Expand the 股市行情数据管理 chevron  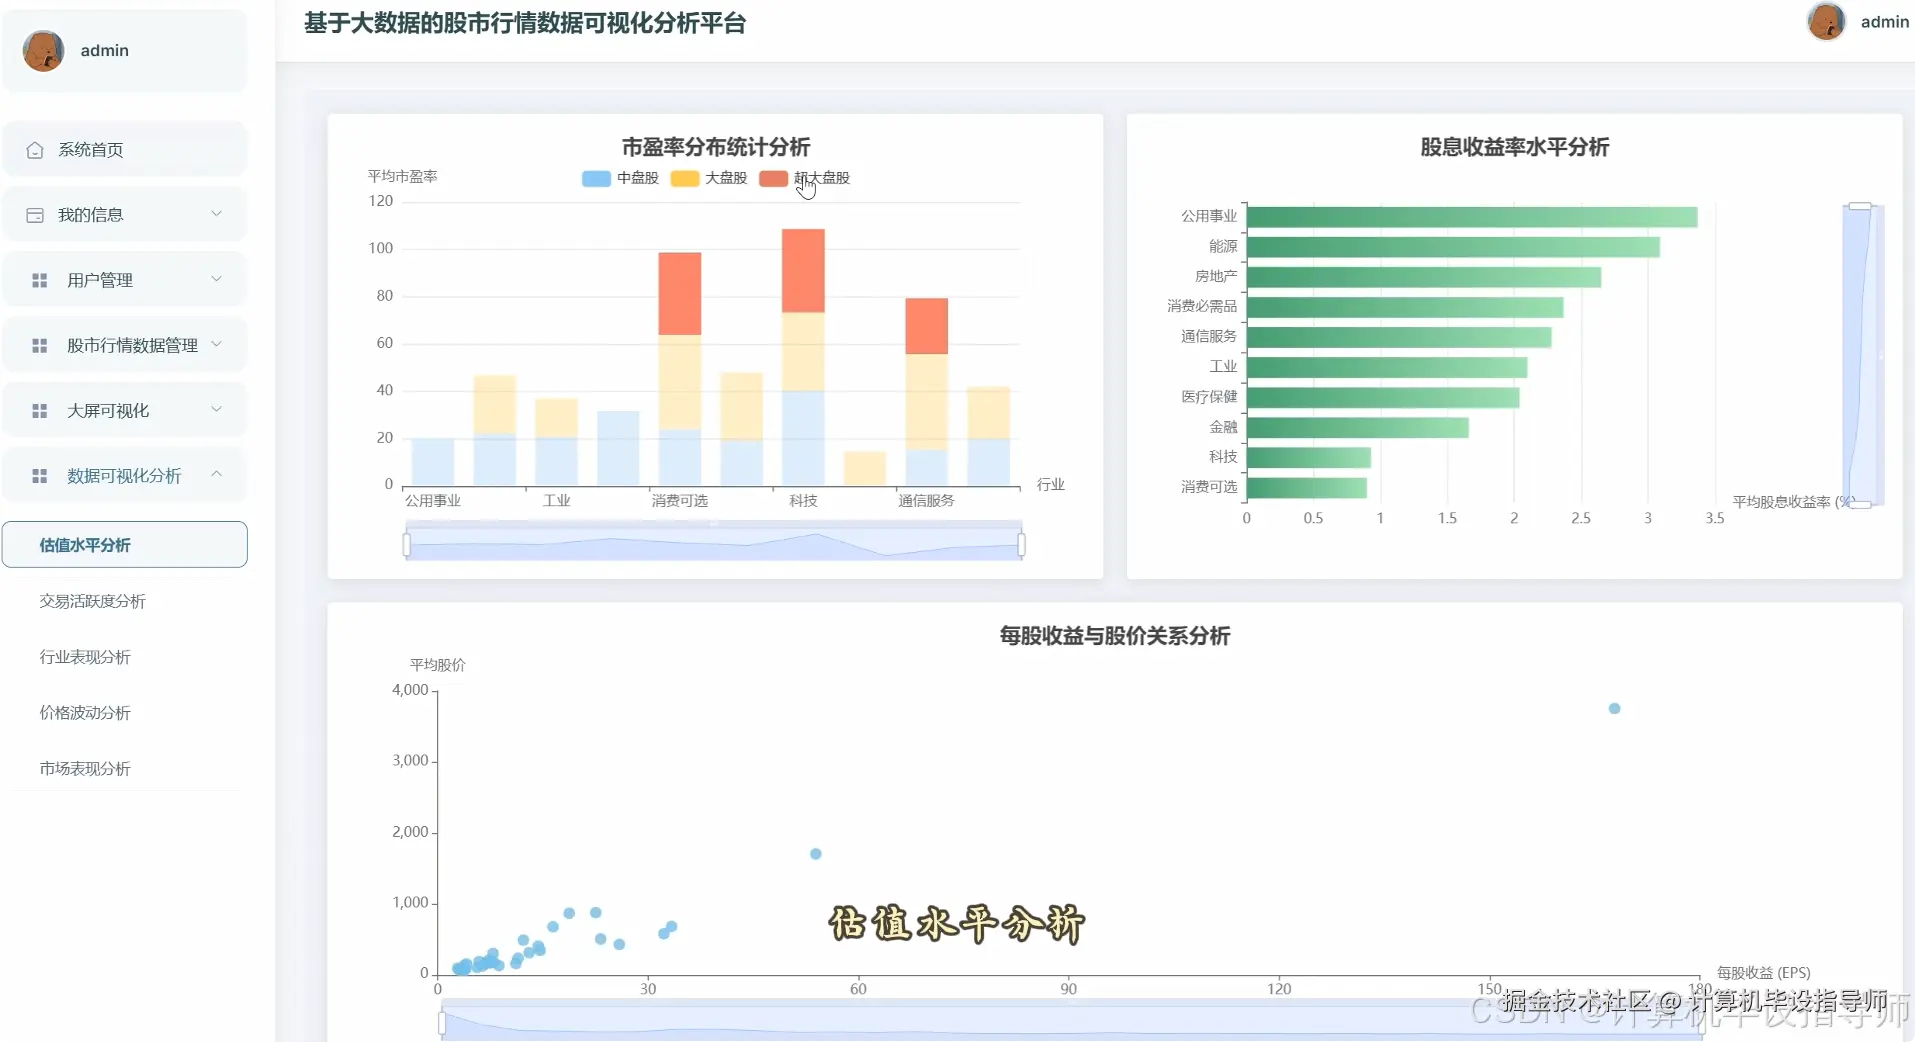[216, 344]
